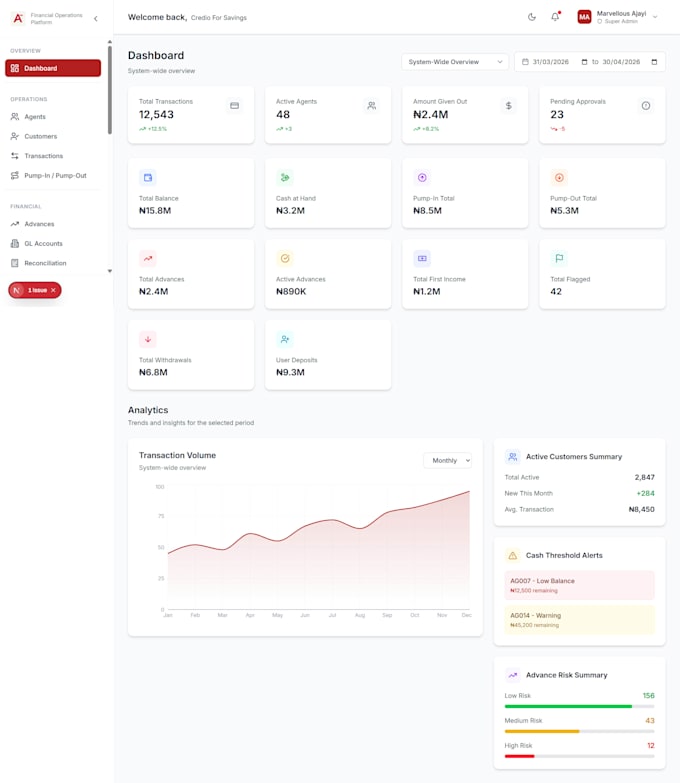Click the end date 30/04/2026 field
This screenshot has width=680, height=783.
coord(621,62)
